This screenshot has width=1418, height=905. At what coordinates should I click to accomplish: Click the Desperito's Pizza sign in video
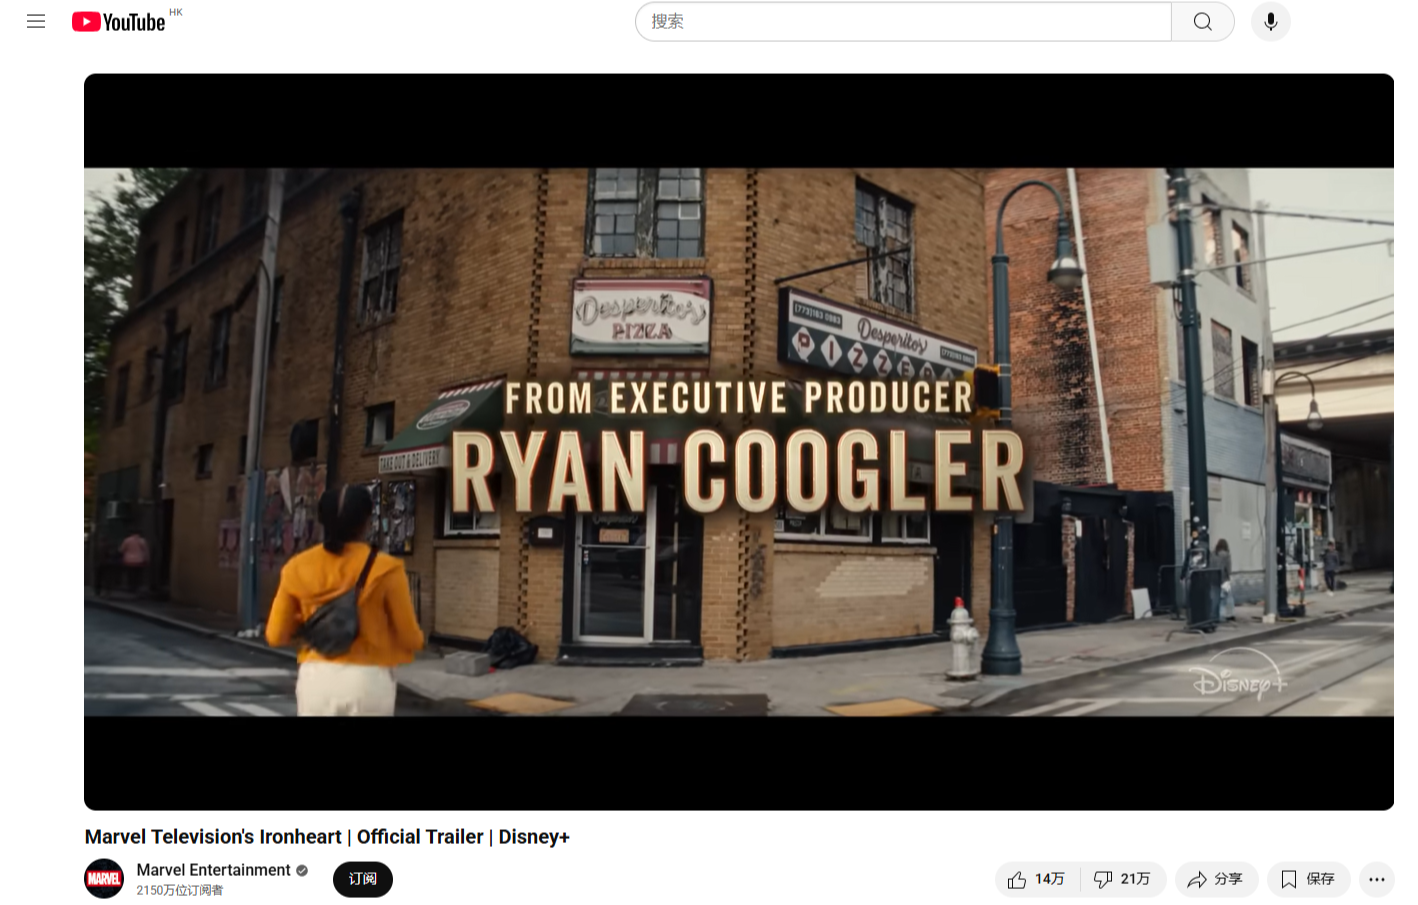[640, 317]
